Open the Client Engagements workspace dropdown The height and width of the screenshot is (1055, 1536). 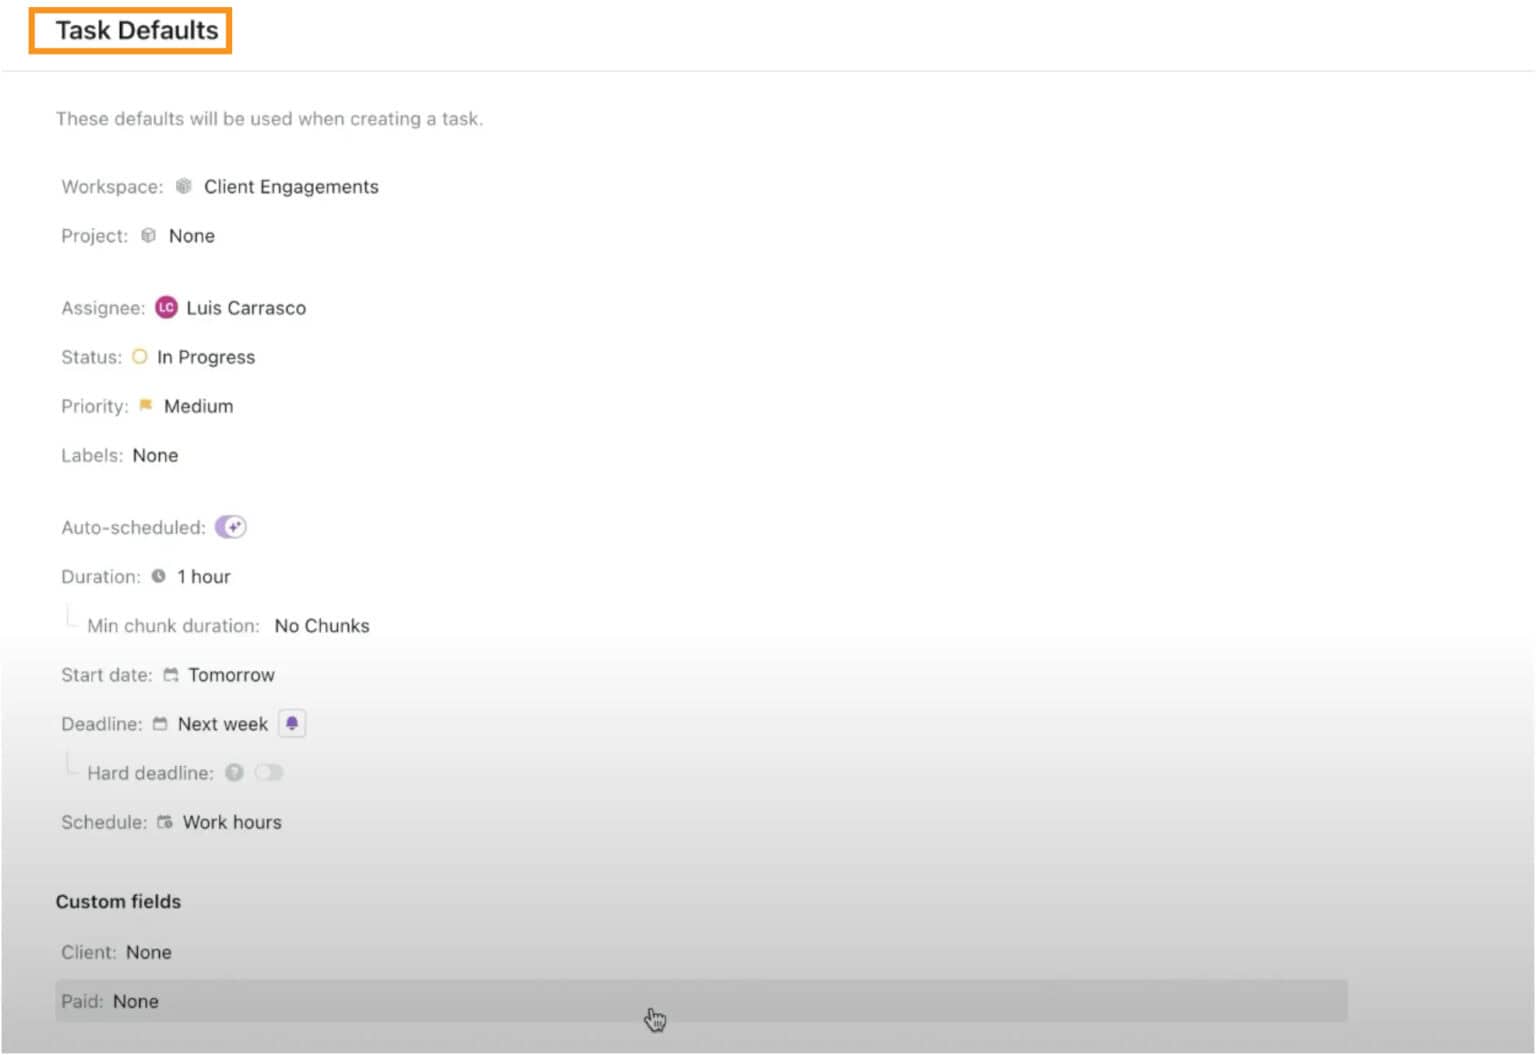[291, 187]
